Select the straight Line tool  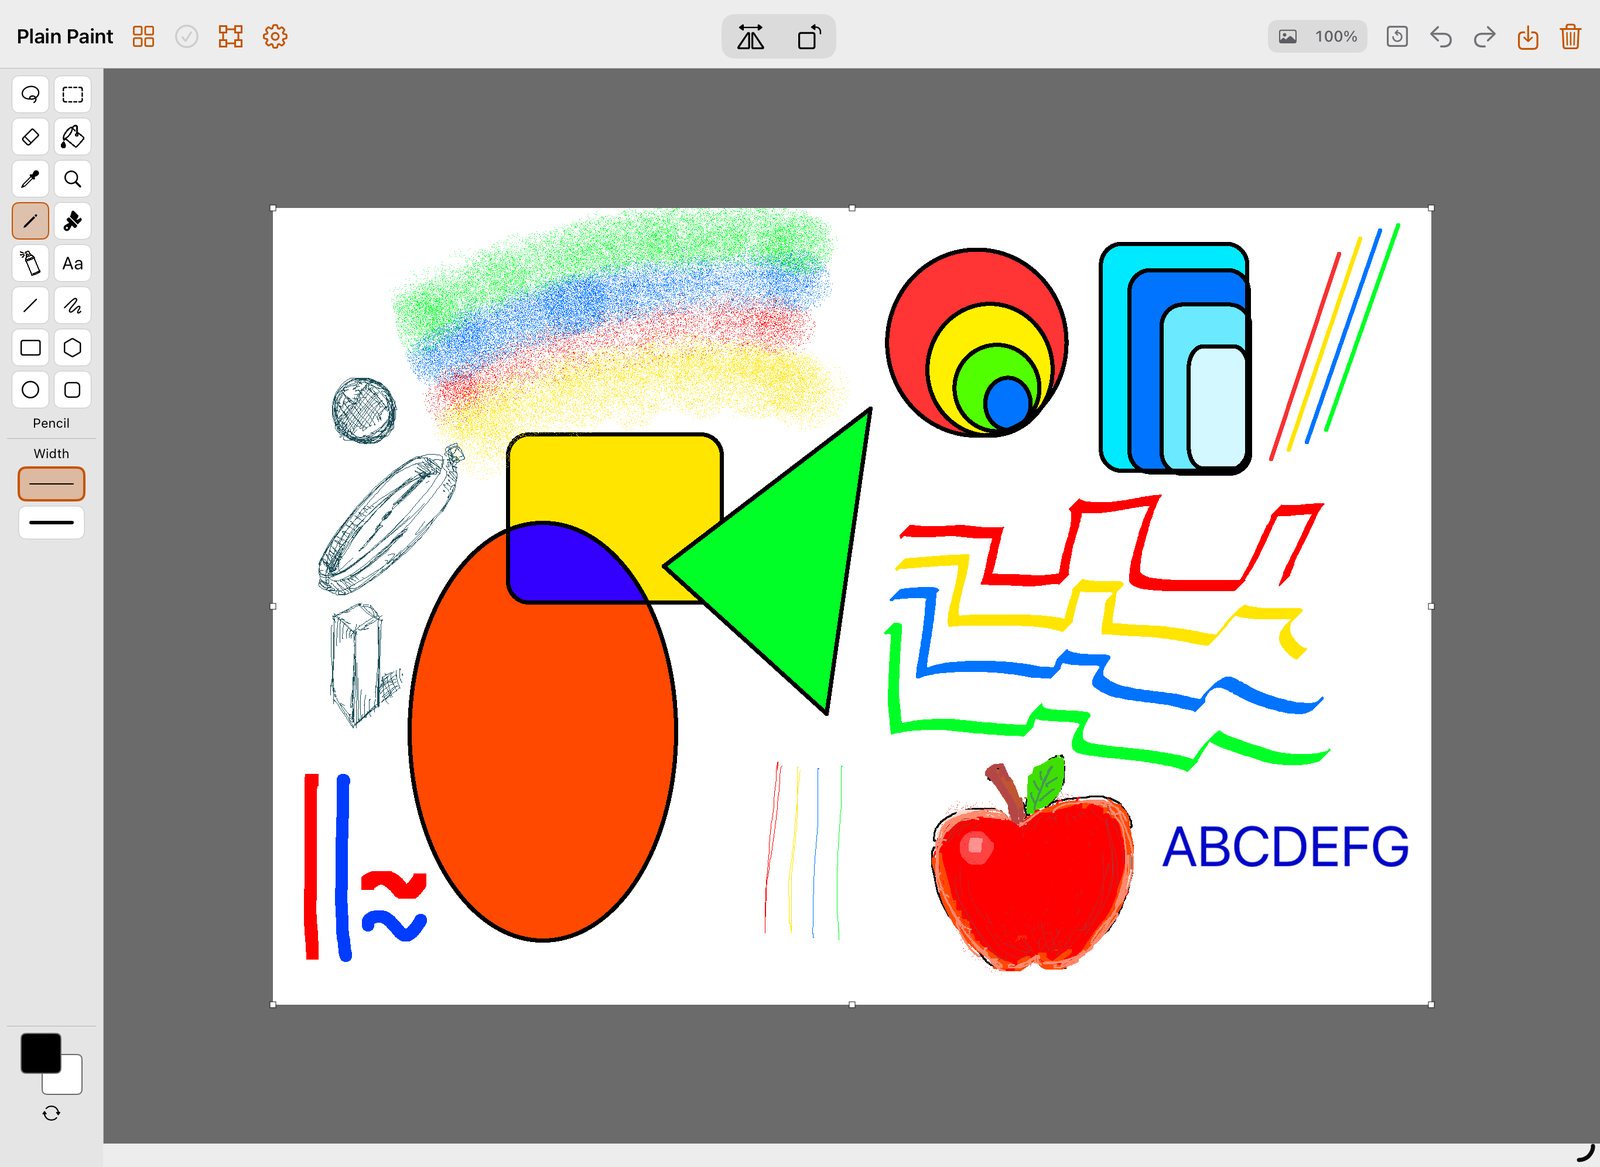[30, 305]
